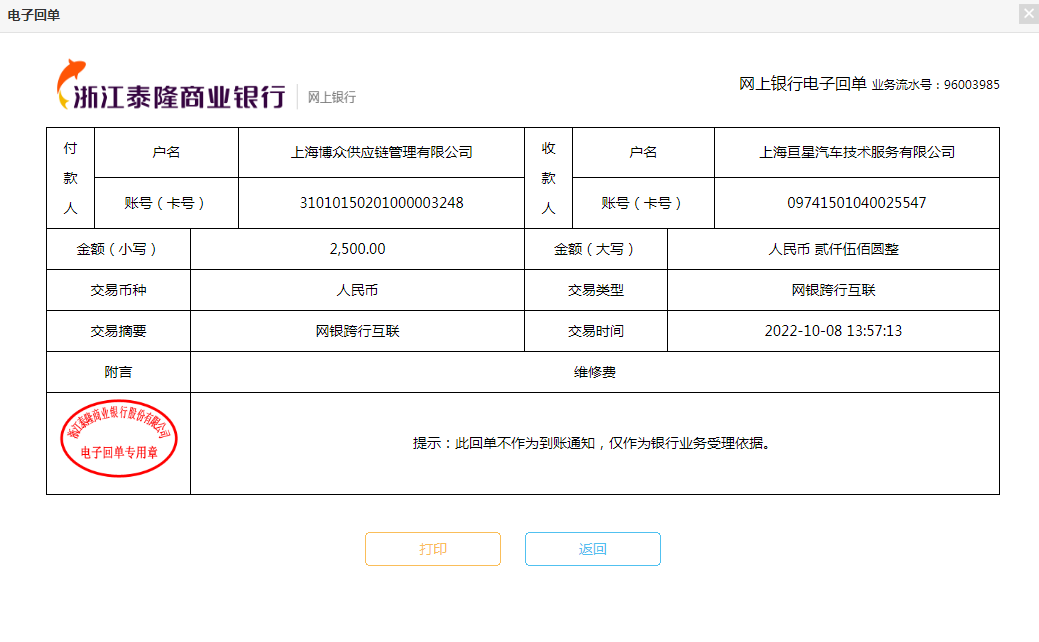Click the uppercase amount 人民币 贰仟伍佰圆整
Screen dimensions: 1039x642
pyautogui.click(x=833, y=249)
